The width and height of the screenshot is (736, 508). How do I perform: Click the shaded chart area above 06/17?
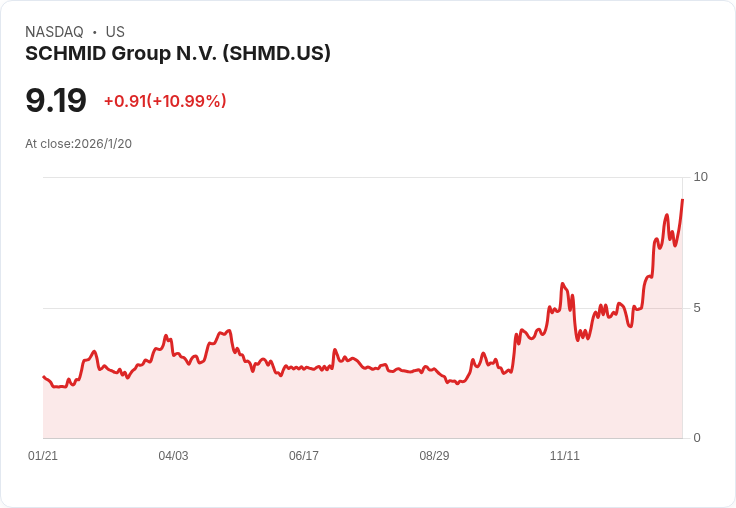tap(304, 405)
